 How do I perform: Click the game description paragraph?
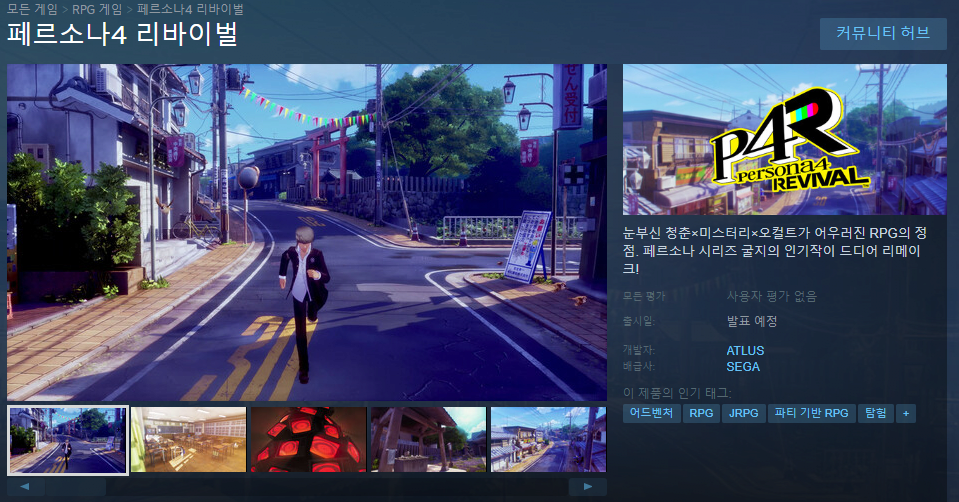tap(775, 250)
